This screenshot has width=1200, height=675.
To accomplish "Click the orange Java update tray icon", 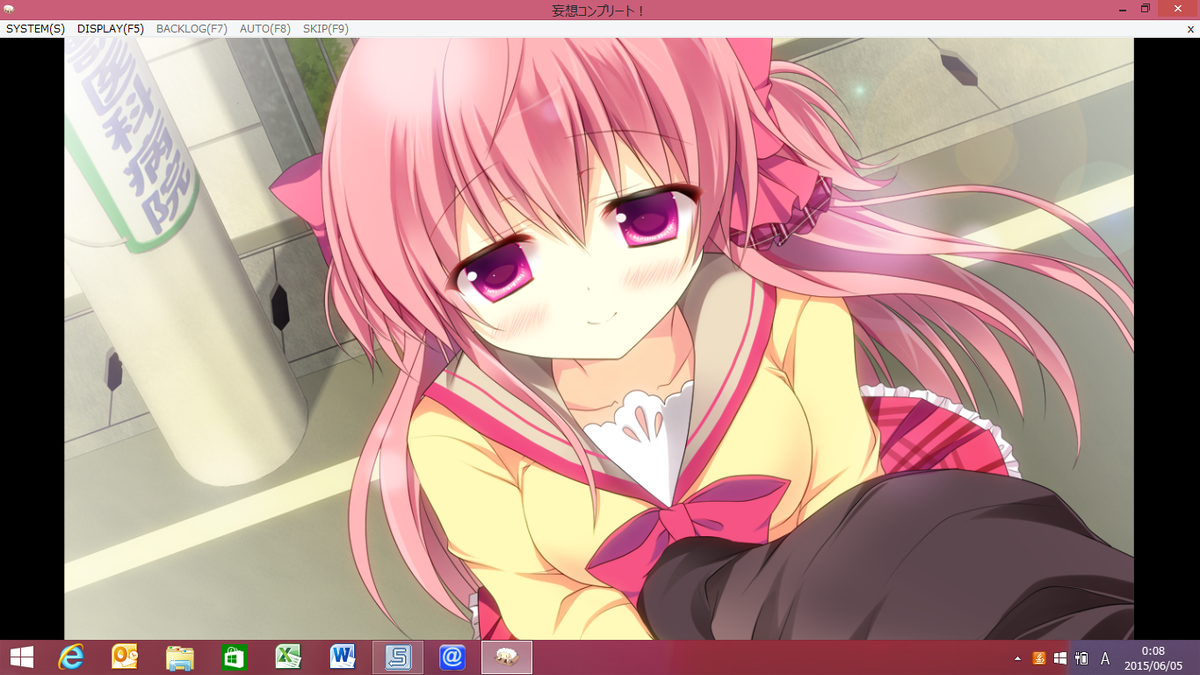I will (x=1039, y=658).
